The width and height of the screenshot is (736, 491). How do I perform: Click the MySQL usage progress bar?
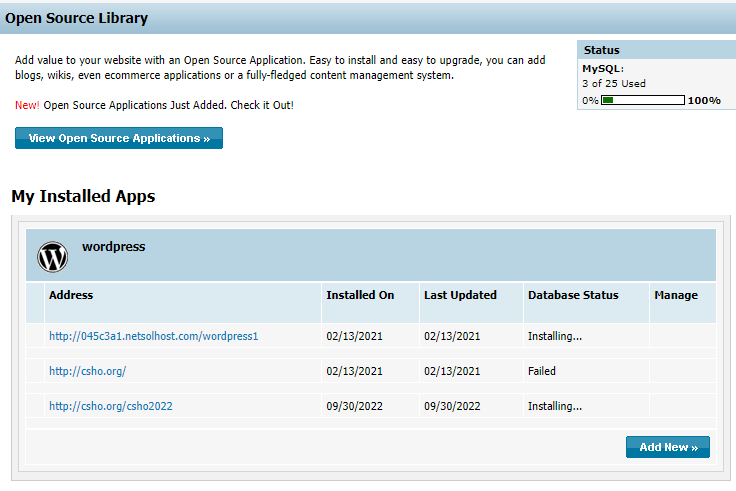click(643, 100)
